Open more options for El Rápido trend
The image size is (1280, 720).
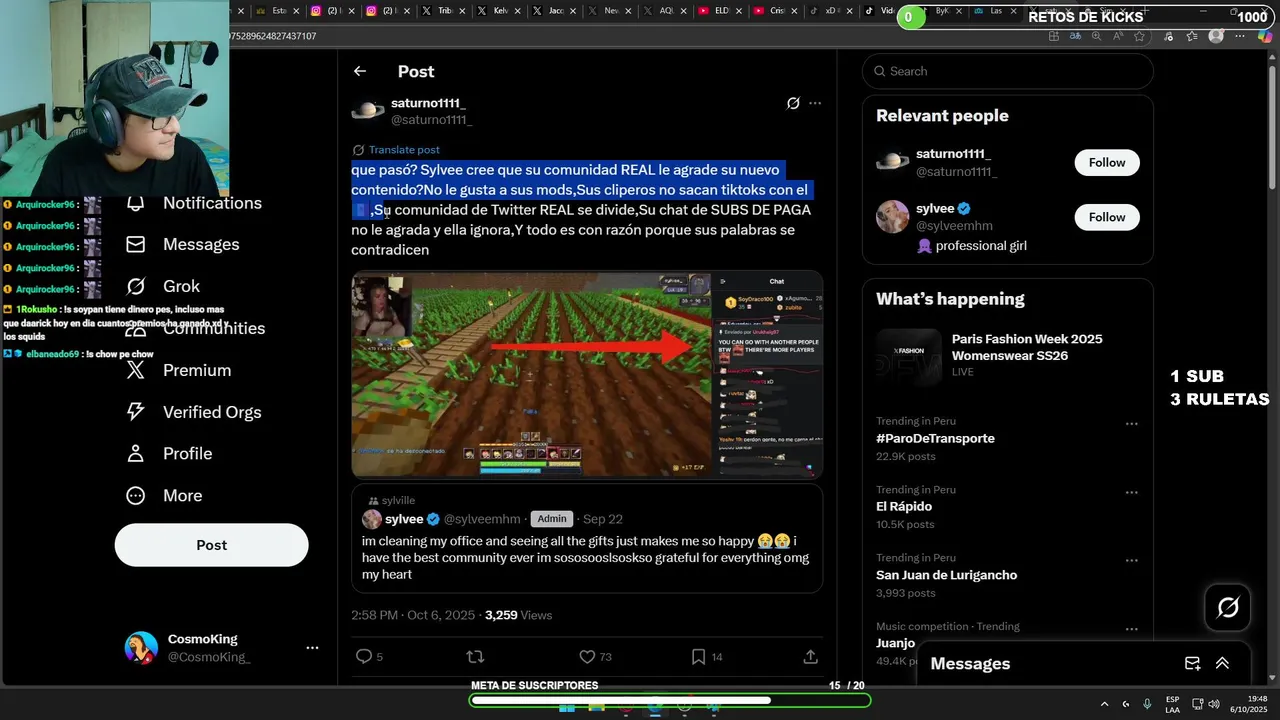1132,493
